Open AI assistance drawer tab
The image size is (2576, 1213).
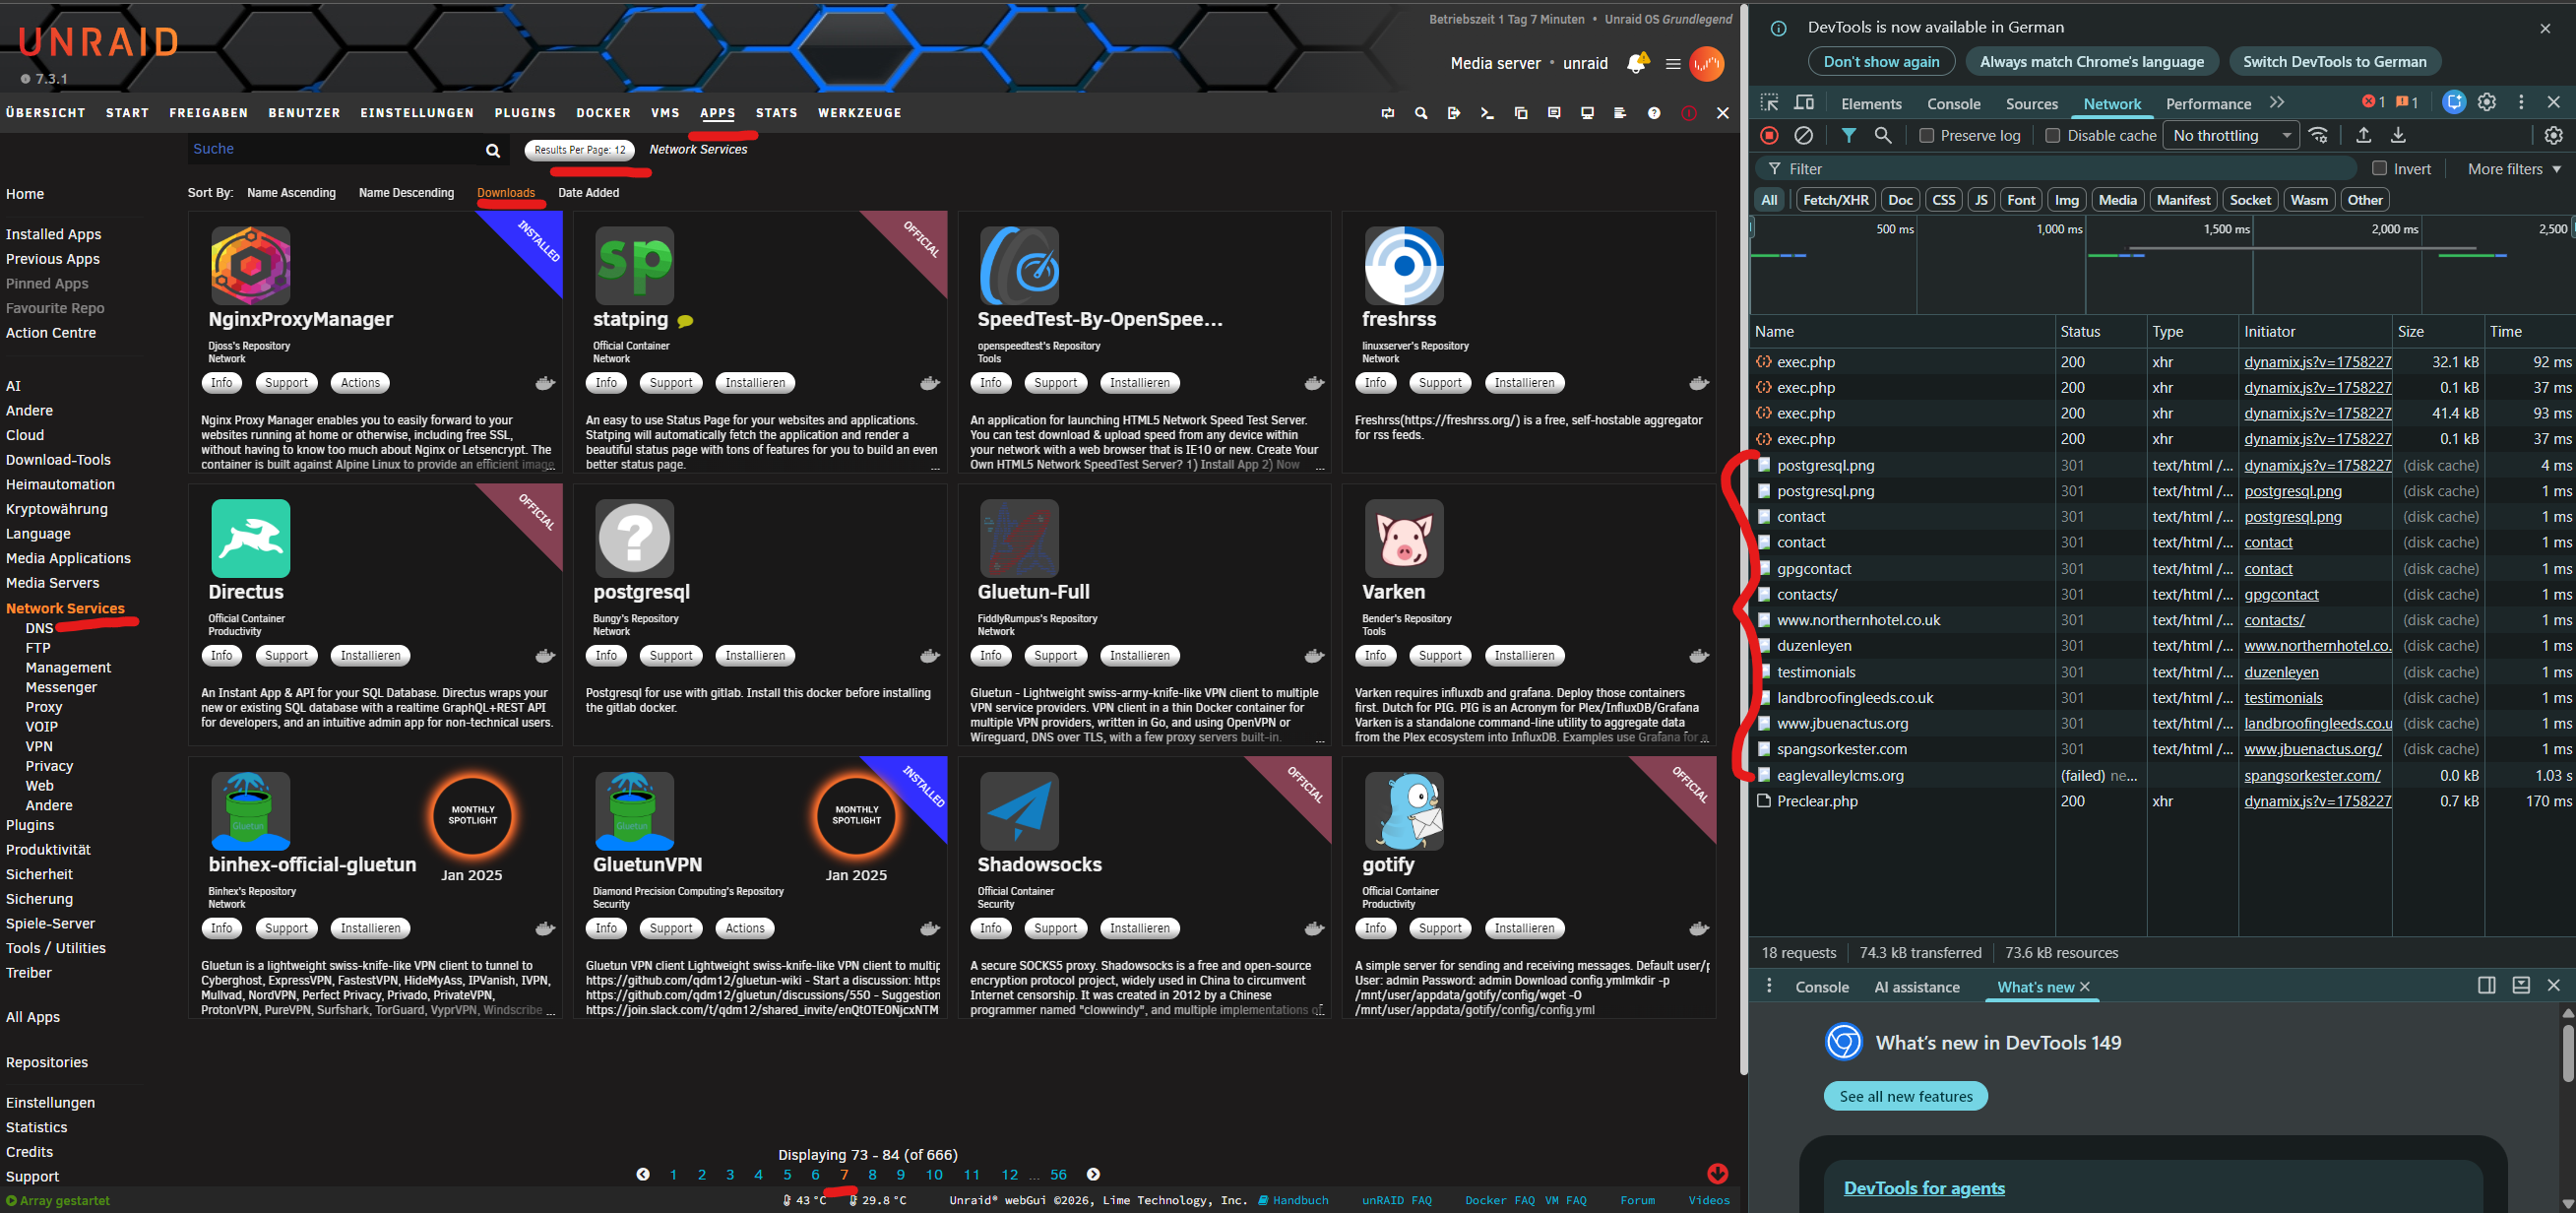[1916, 987]
